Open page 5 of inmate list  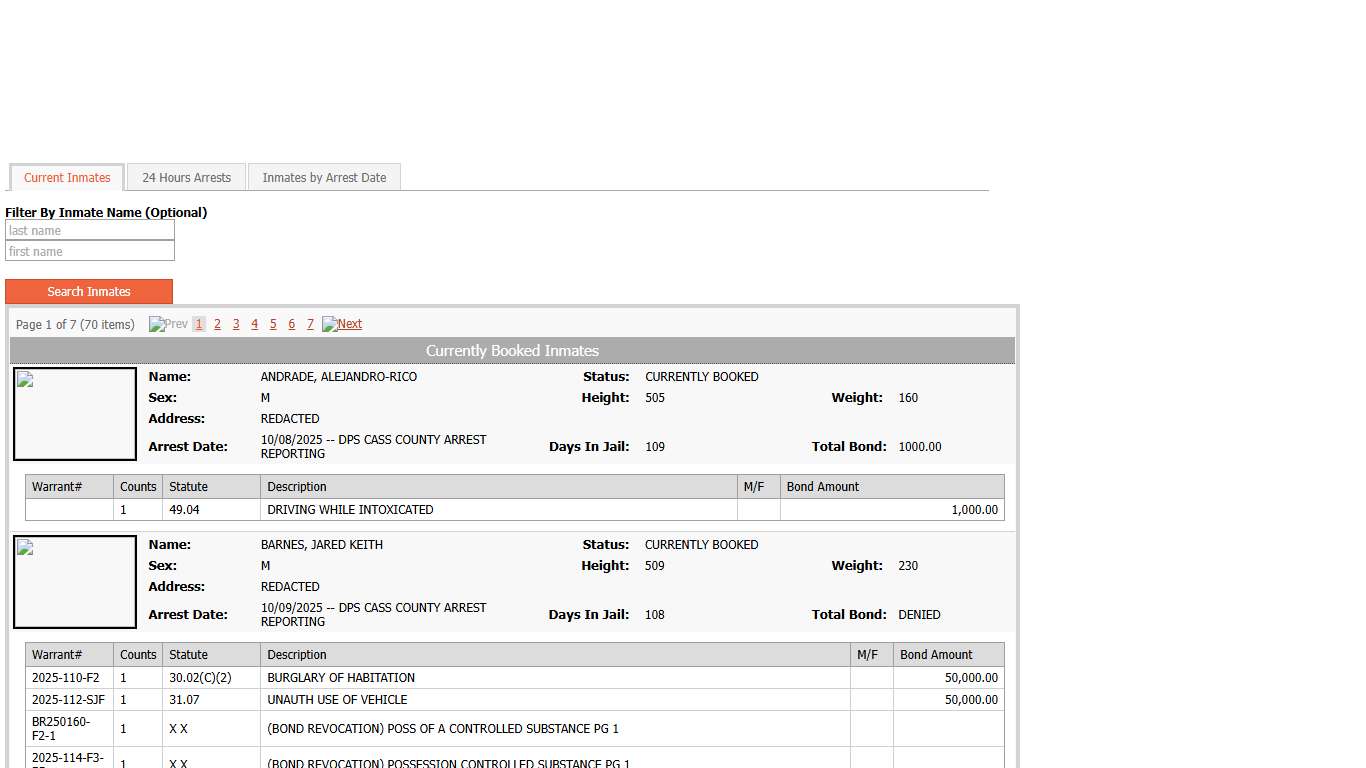(x=273, y=324)
